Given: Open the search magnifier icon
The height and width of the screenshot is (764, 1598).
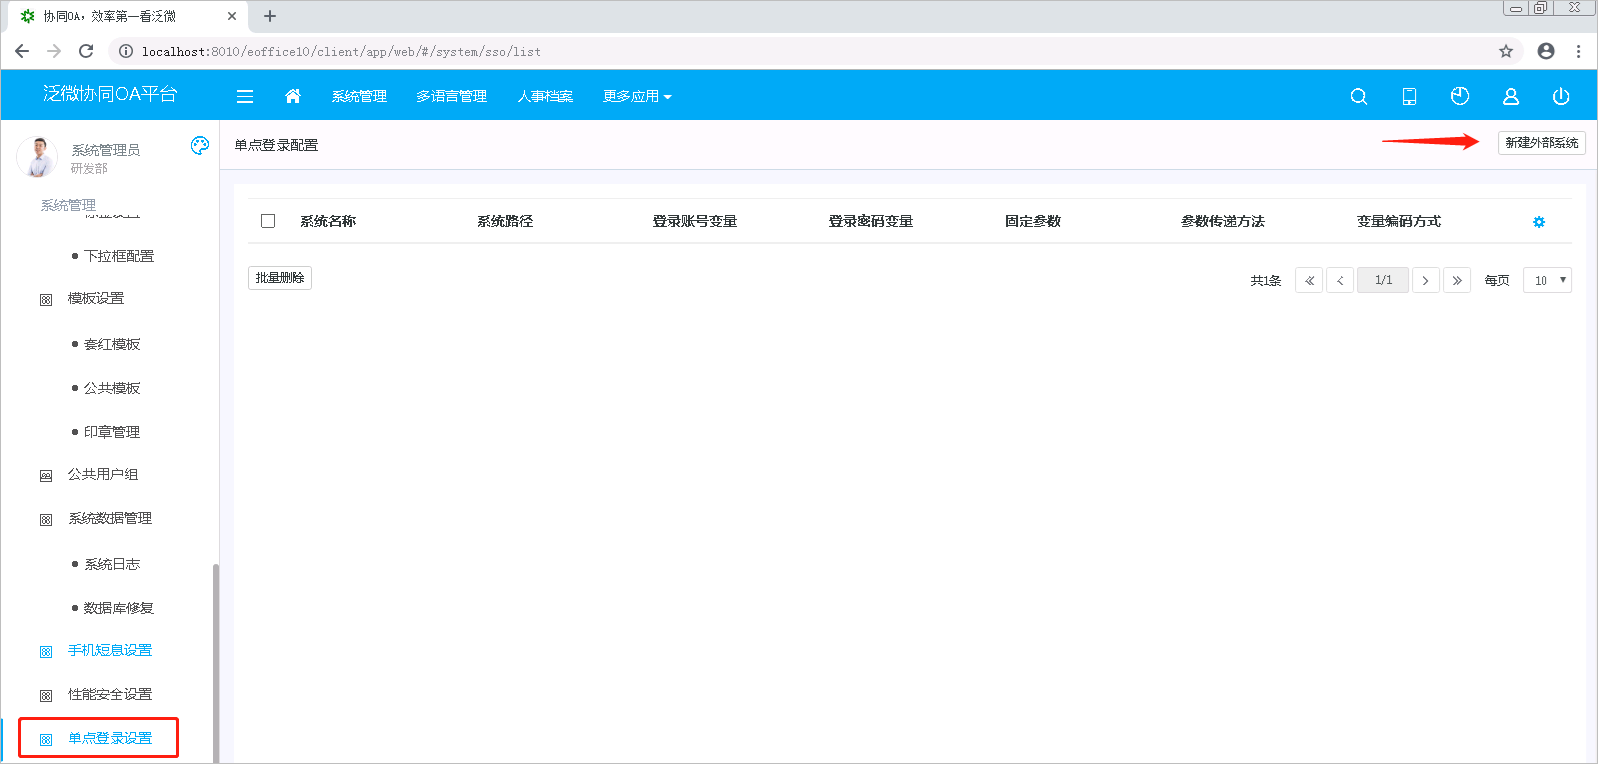Looking at the screenshot, I should [1358, 96].
